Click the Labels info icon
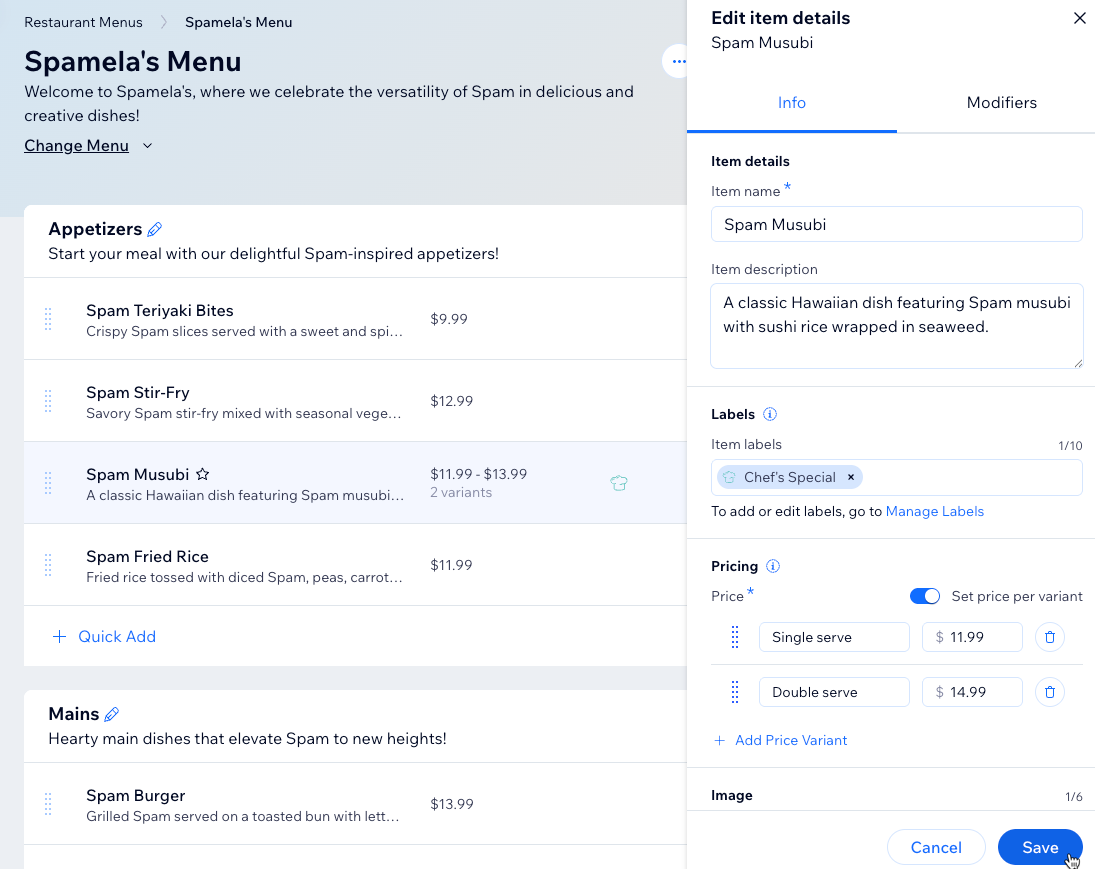This screenshot has width=1095, height=869. click(x=770, y=414)
